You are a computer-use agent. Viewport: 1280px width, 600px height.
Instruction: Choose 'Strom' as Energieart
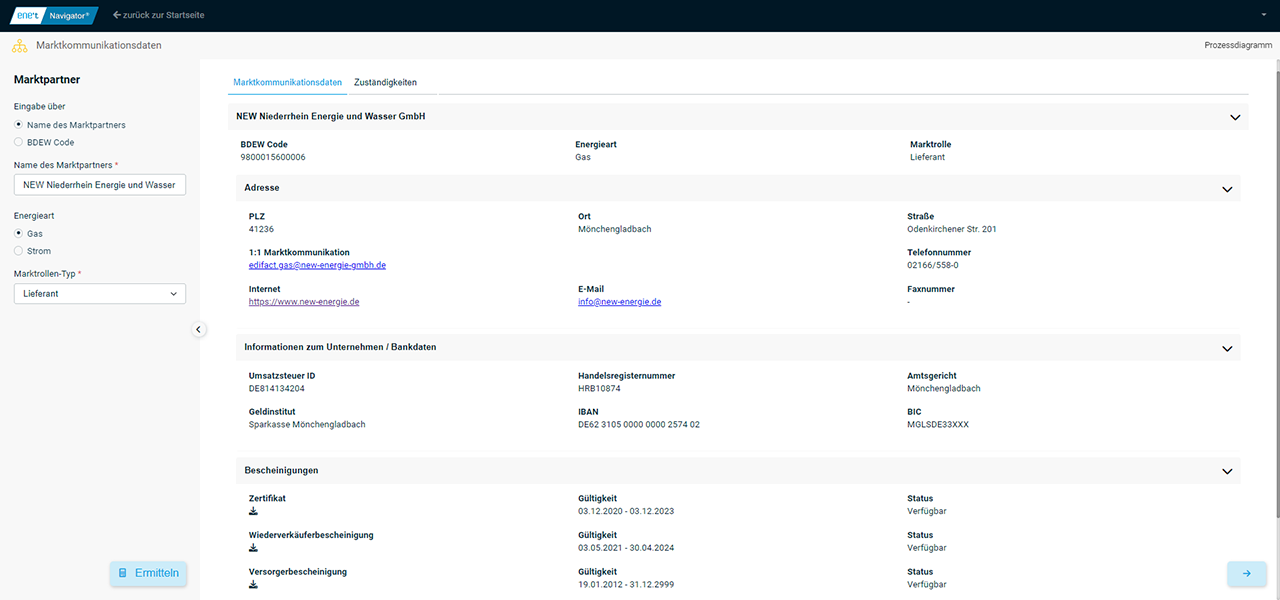[x=19, y=251]
